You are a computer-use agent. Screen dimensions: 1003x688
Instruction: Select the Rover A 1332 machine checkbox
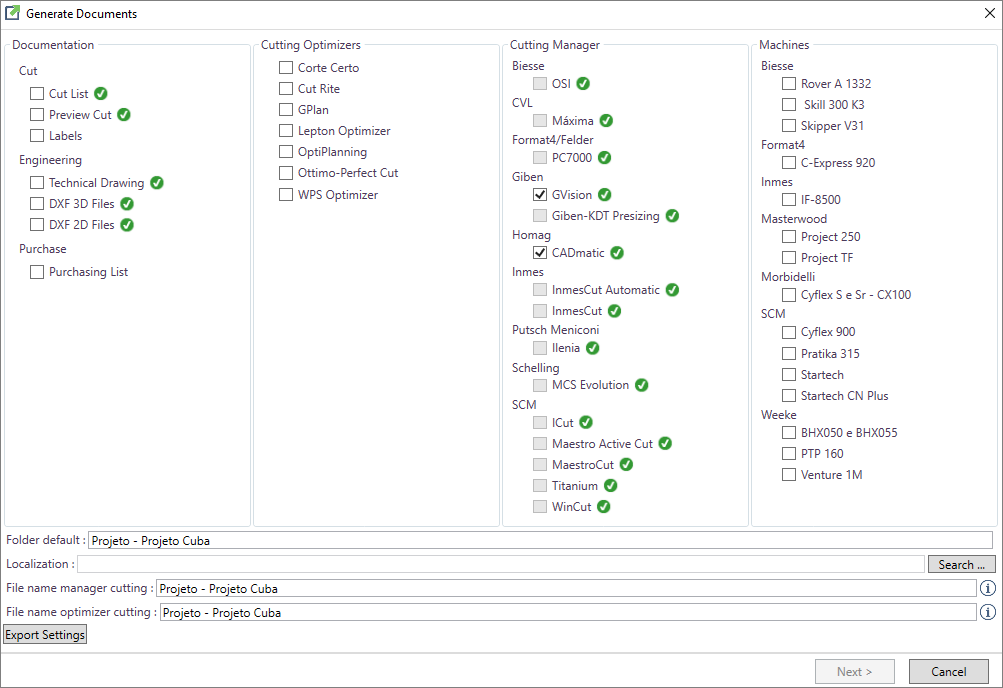pyautogui.click(x=789, y=84)
